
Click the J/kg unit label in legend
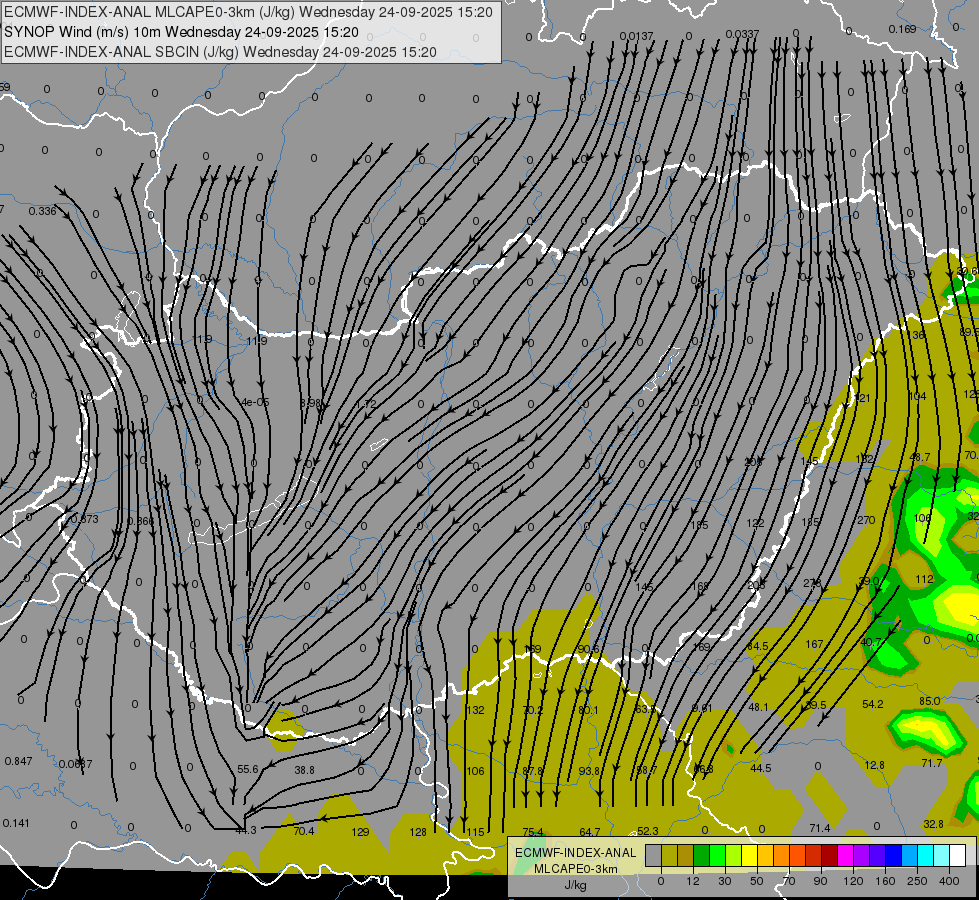coord(575,885)
